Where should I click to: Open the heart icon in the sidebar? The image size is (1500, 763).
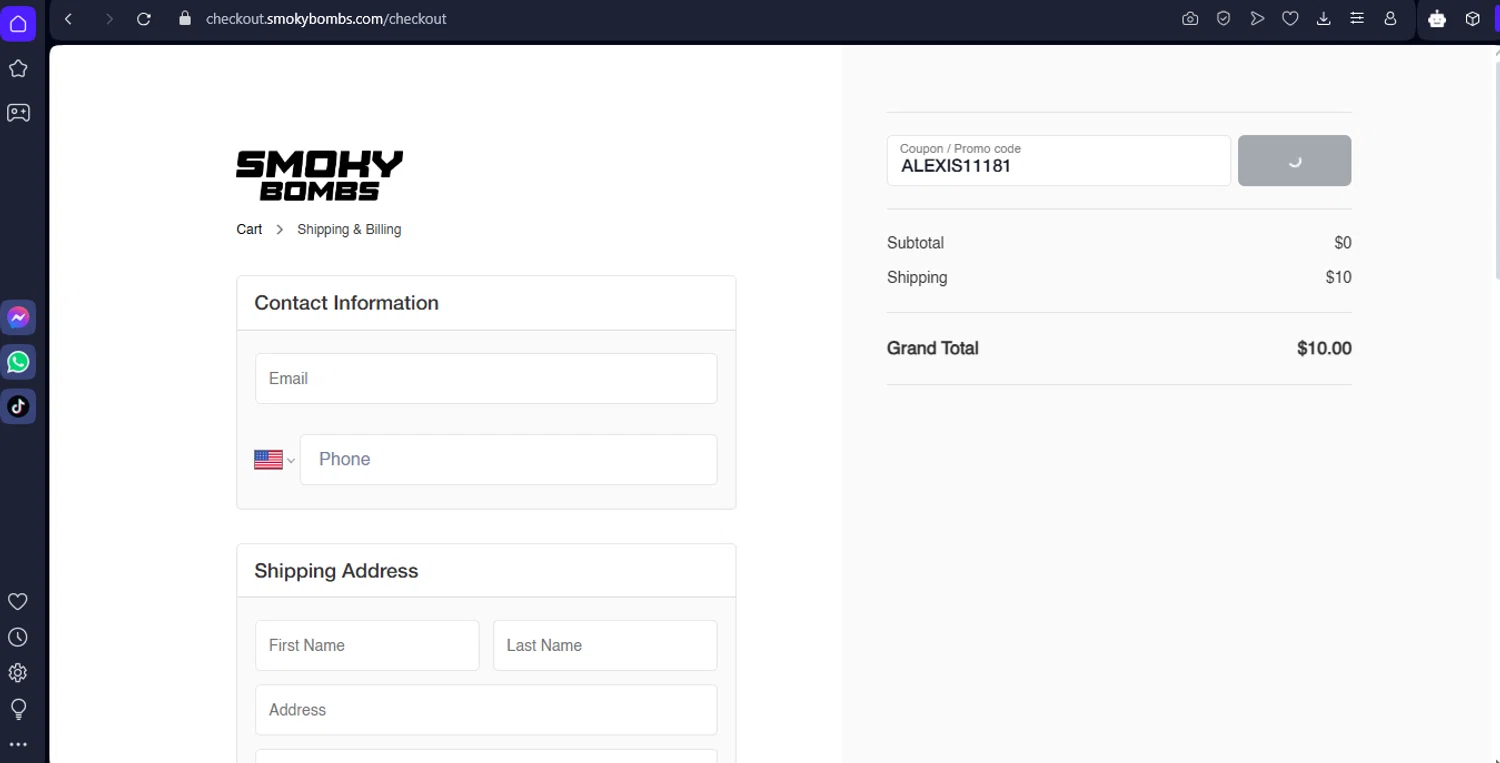point(18,601)
